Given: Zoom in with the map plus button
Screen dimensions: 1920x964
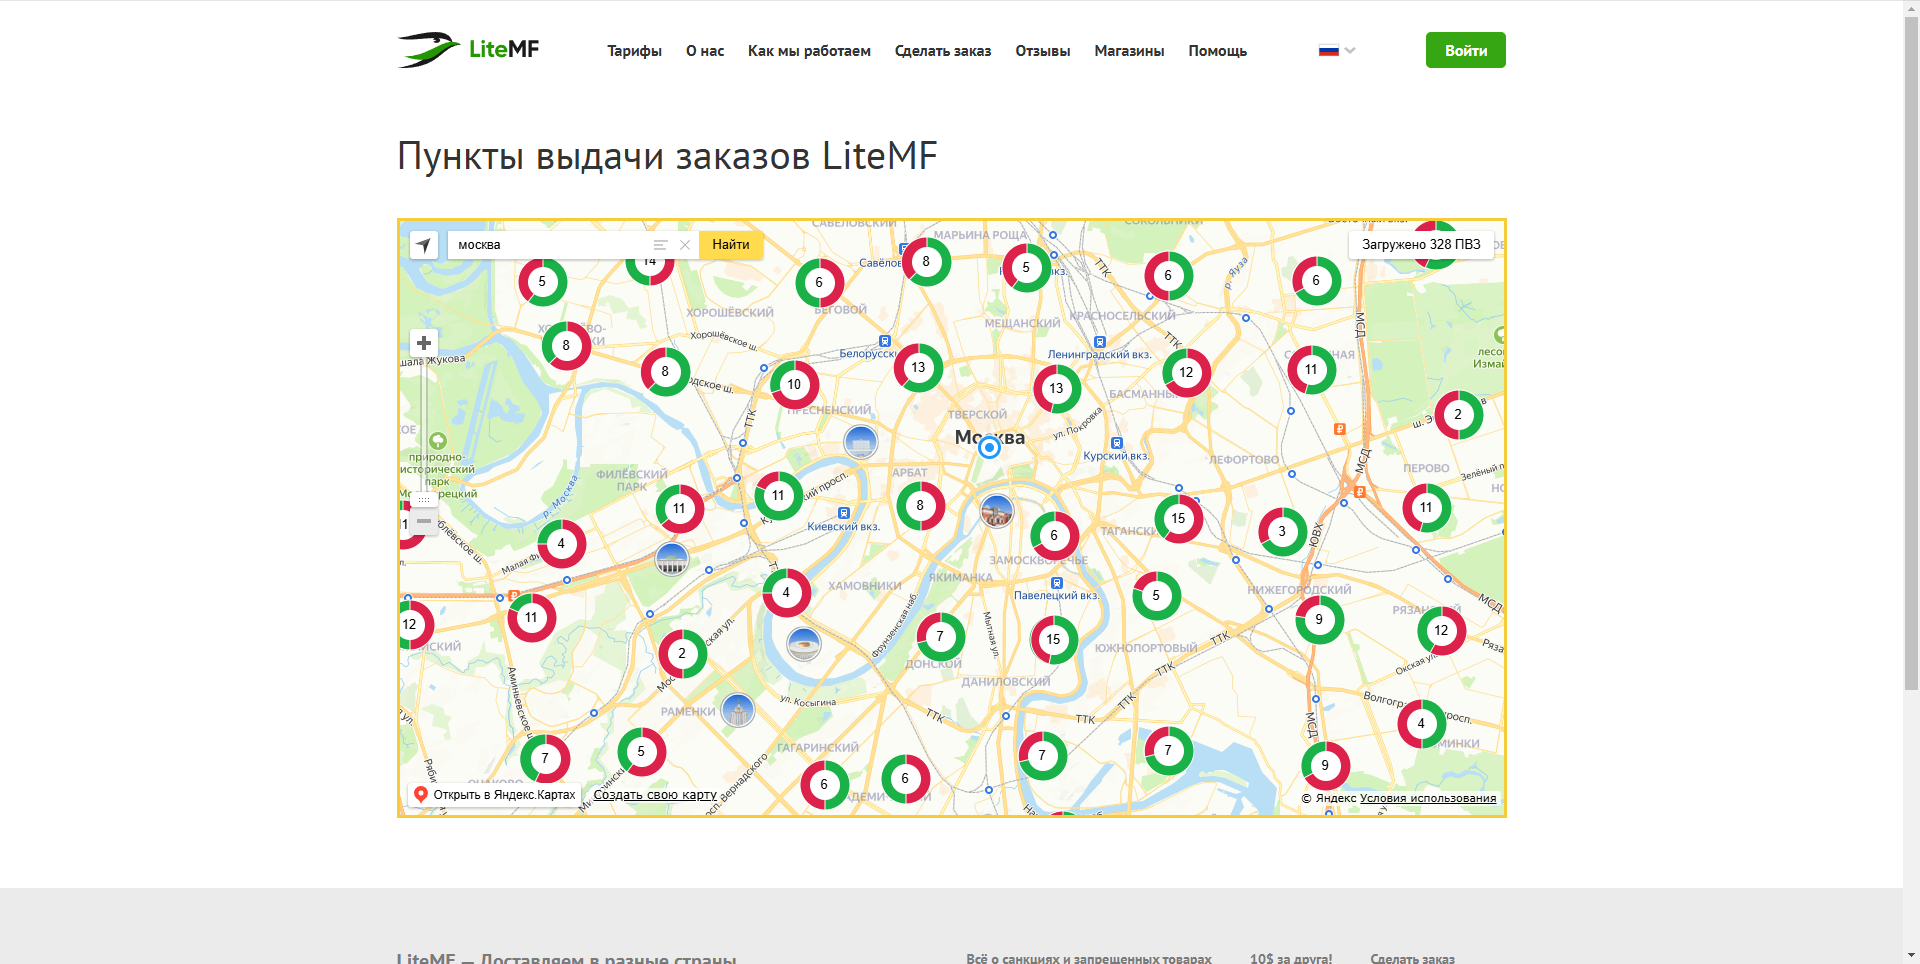Looking at the screenshot, I should 424,343.
